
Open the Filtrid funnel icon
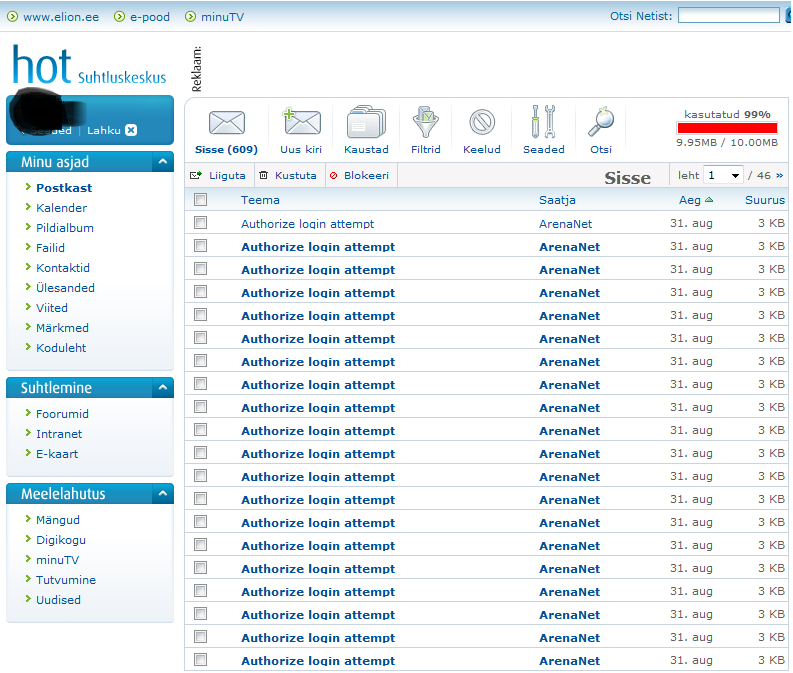pyautogui.click(x=425, y=122)
